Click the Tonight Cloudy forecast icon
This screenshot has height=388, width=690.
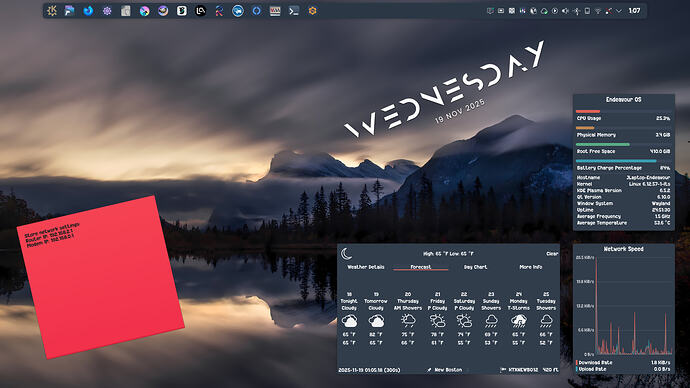tap(349, 321)
